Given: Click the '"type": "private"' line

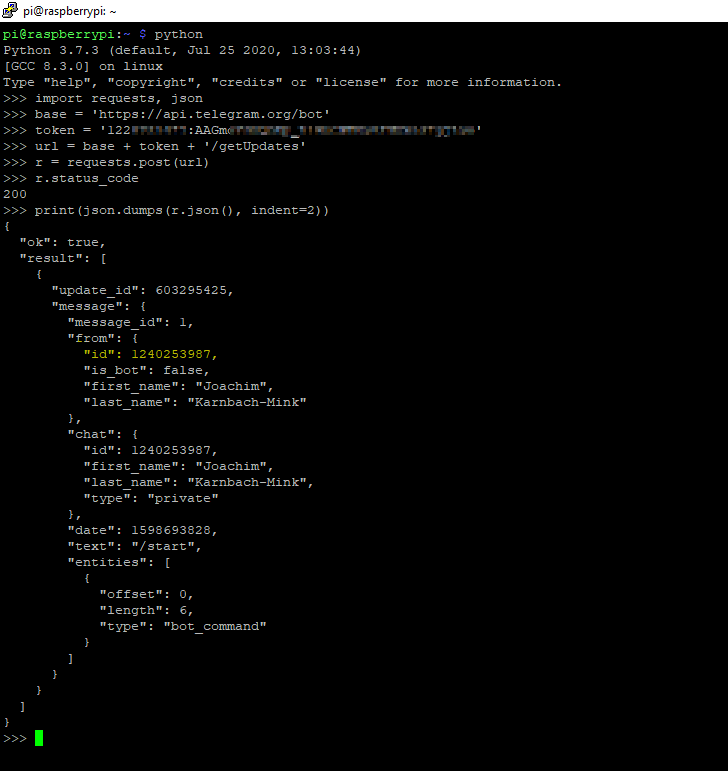Looking at the screenshot, I should point(150,499).
